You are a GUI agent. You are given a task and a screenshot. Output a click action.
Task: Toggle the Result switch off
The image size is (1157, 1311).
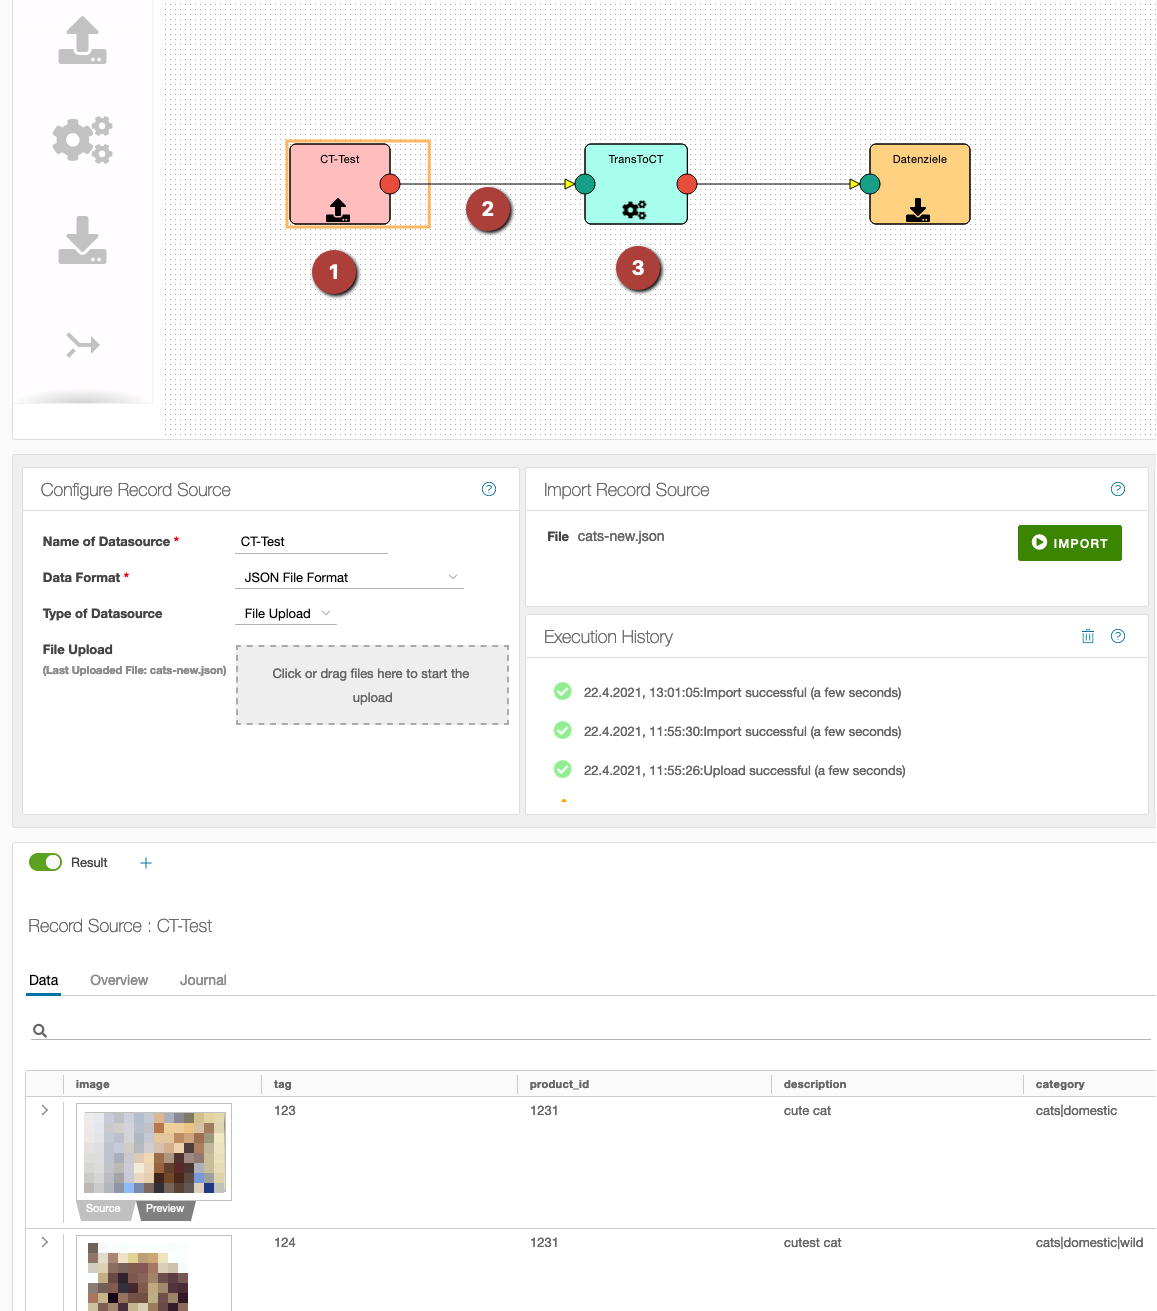[x=45, y=862]
